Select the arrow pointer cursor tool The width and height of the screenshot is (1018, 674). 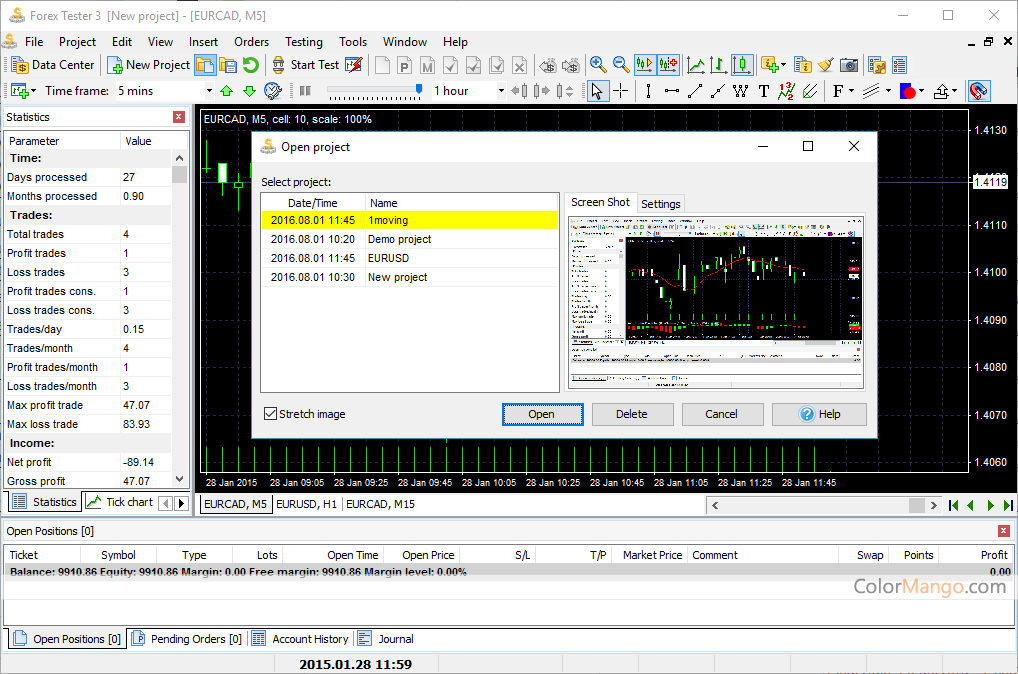click(x=597, y=91)
